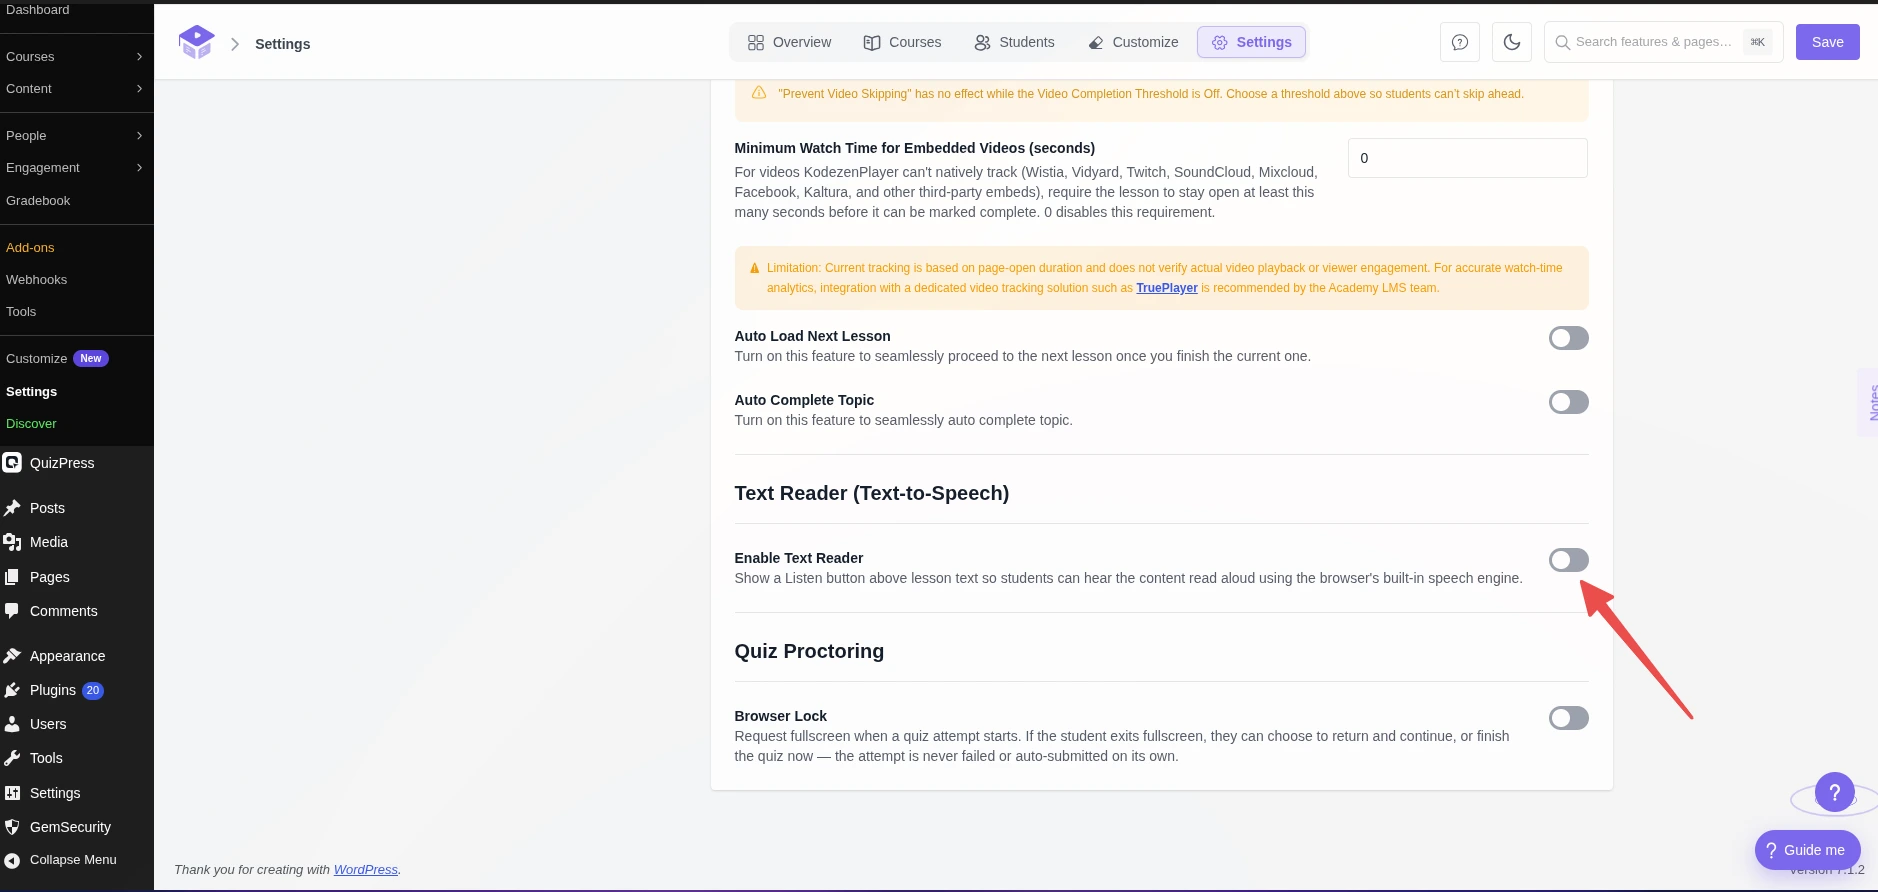Open Tools under Academy sidebar menu

pos(21,312)
